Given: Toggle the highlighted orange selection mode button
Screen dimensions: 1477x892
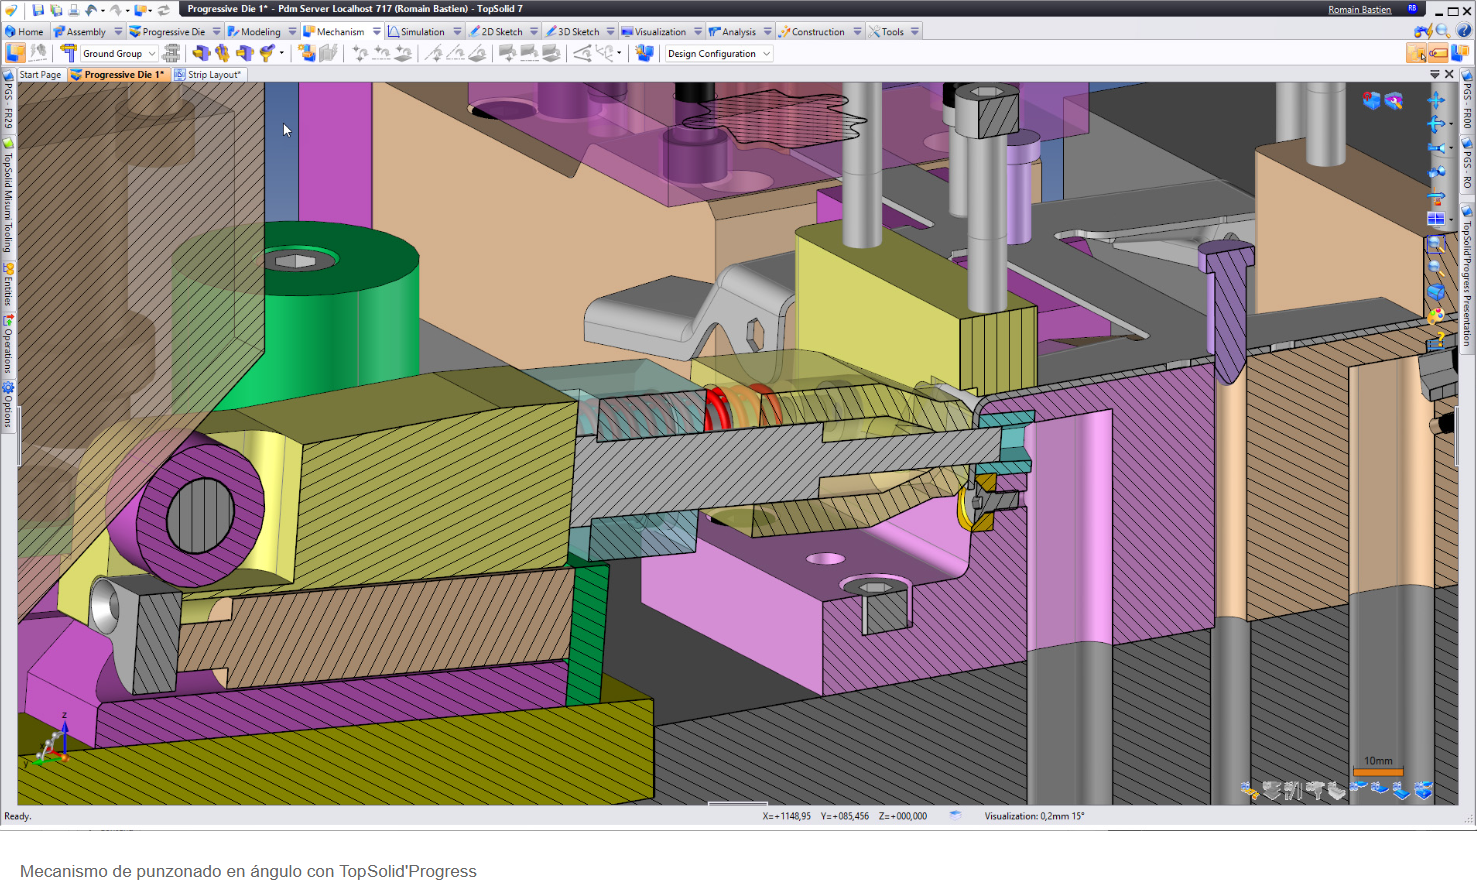Looking at the screenshot, I should 1417,53.
